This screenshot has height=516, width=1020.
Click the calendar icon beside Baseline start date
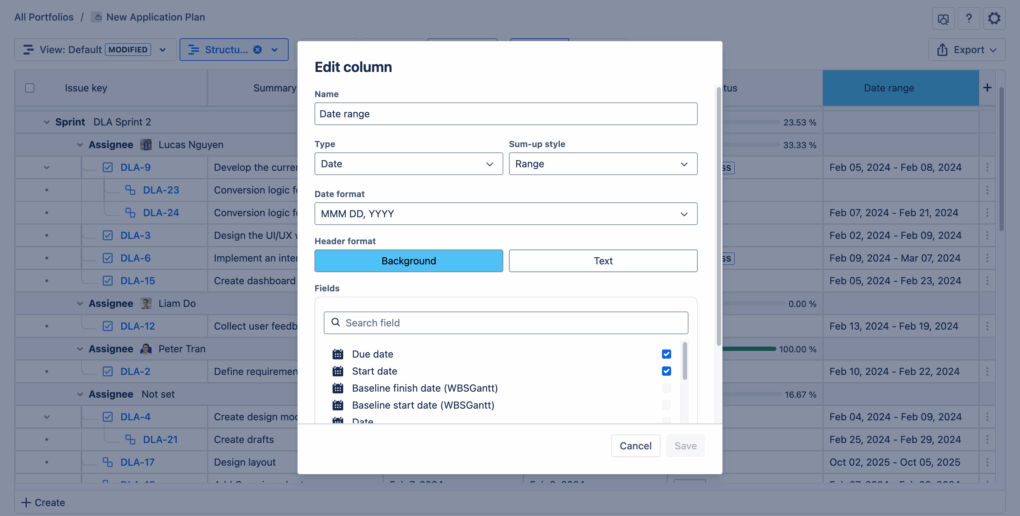coord(338,405)
